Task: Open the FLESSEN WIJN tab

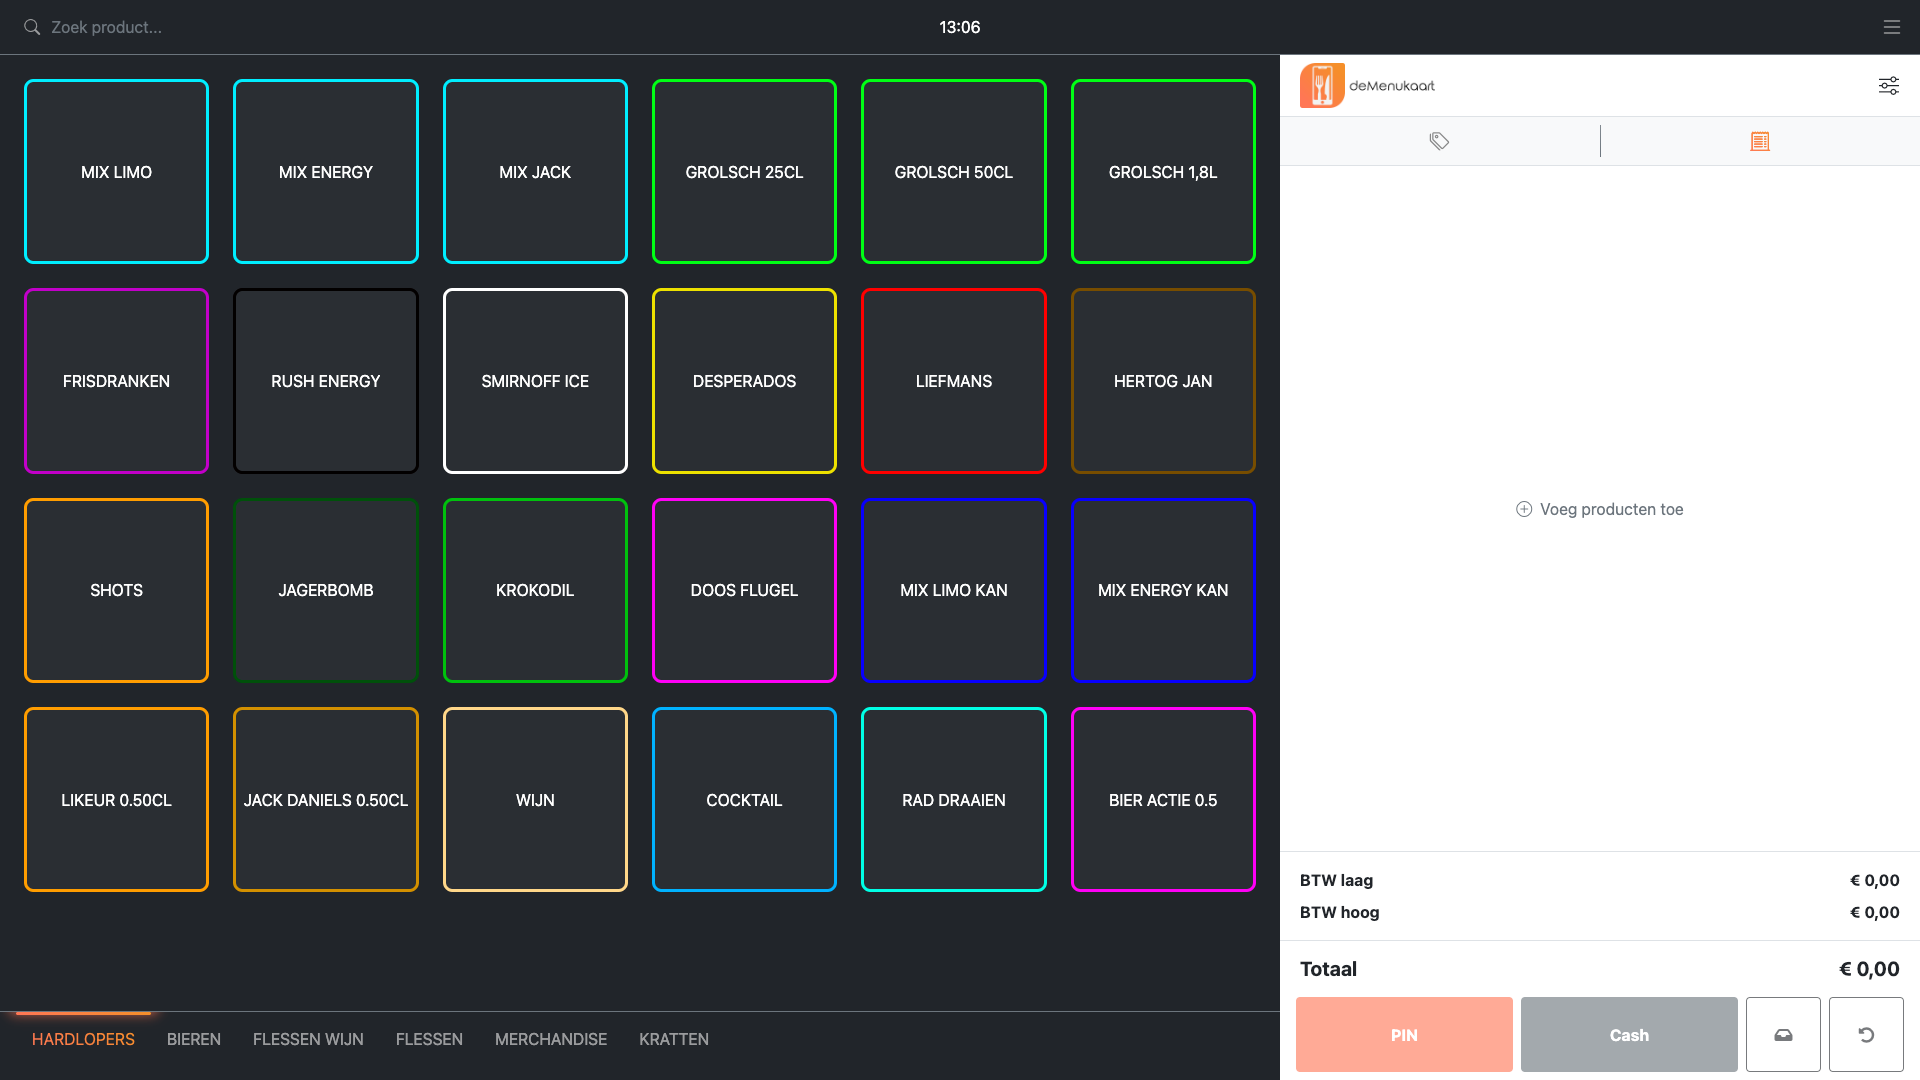Action: tap(307, 1040)
